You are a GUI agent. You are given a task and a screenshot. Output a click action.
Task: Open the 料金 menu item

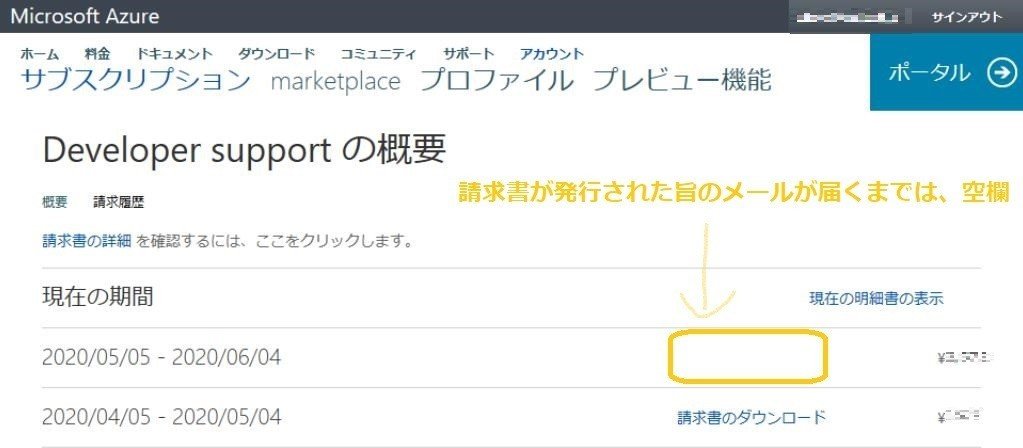tap(97, 54)
